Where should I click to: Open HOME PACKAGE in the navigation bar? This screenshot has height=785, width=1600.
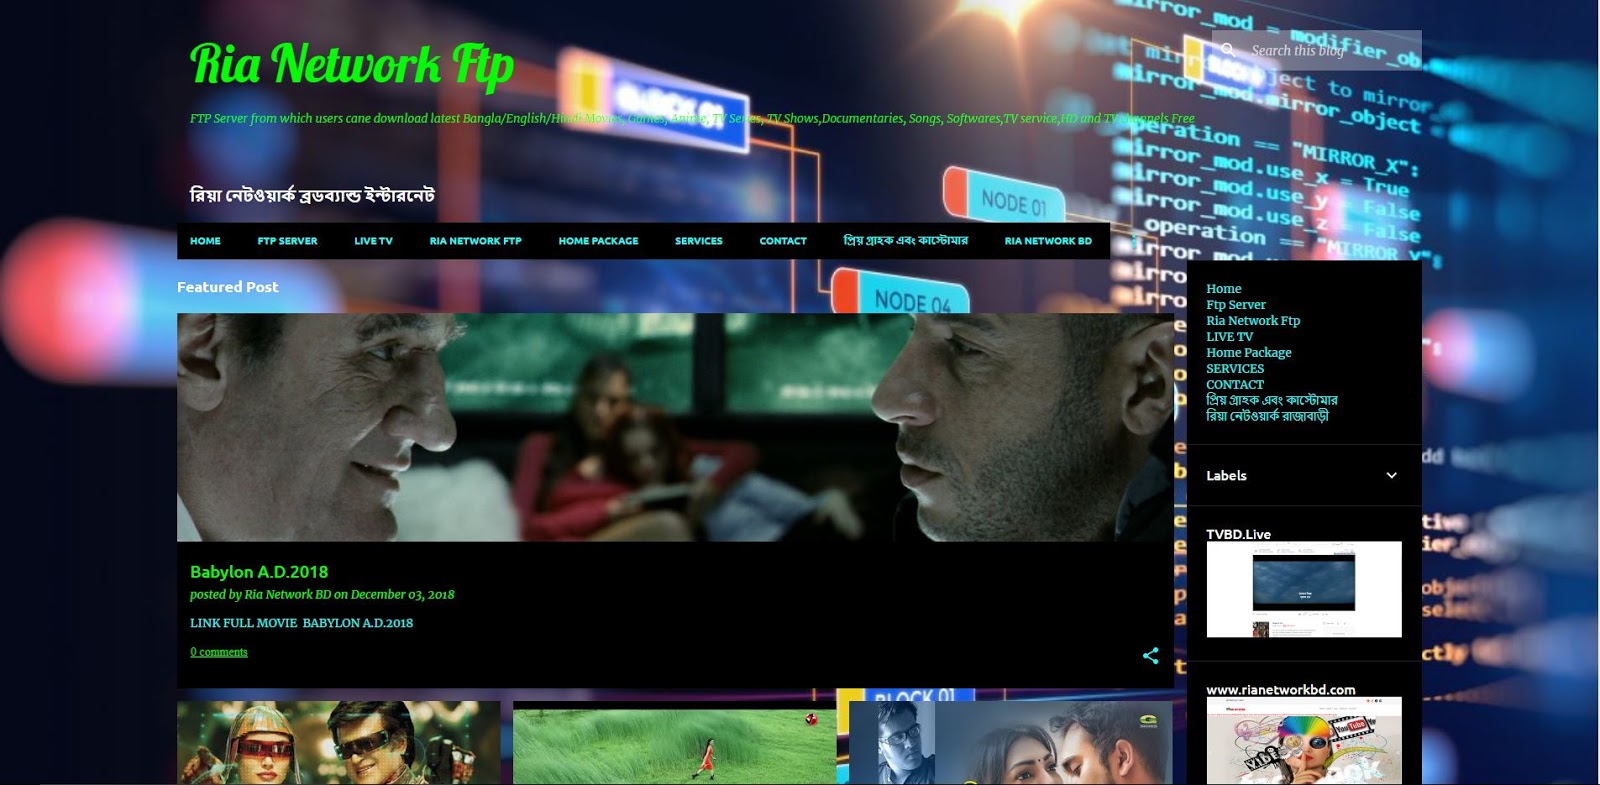(x=598, y=241)
